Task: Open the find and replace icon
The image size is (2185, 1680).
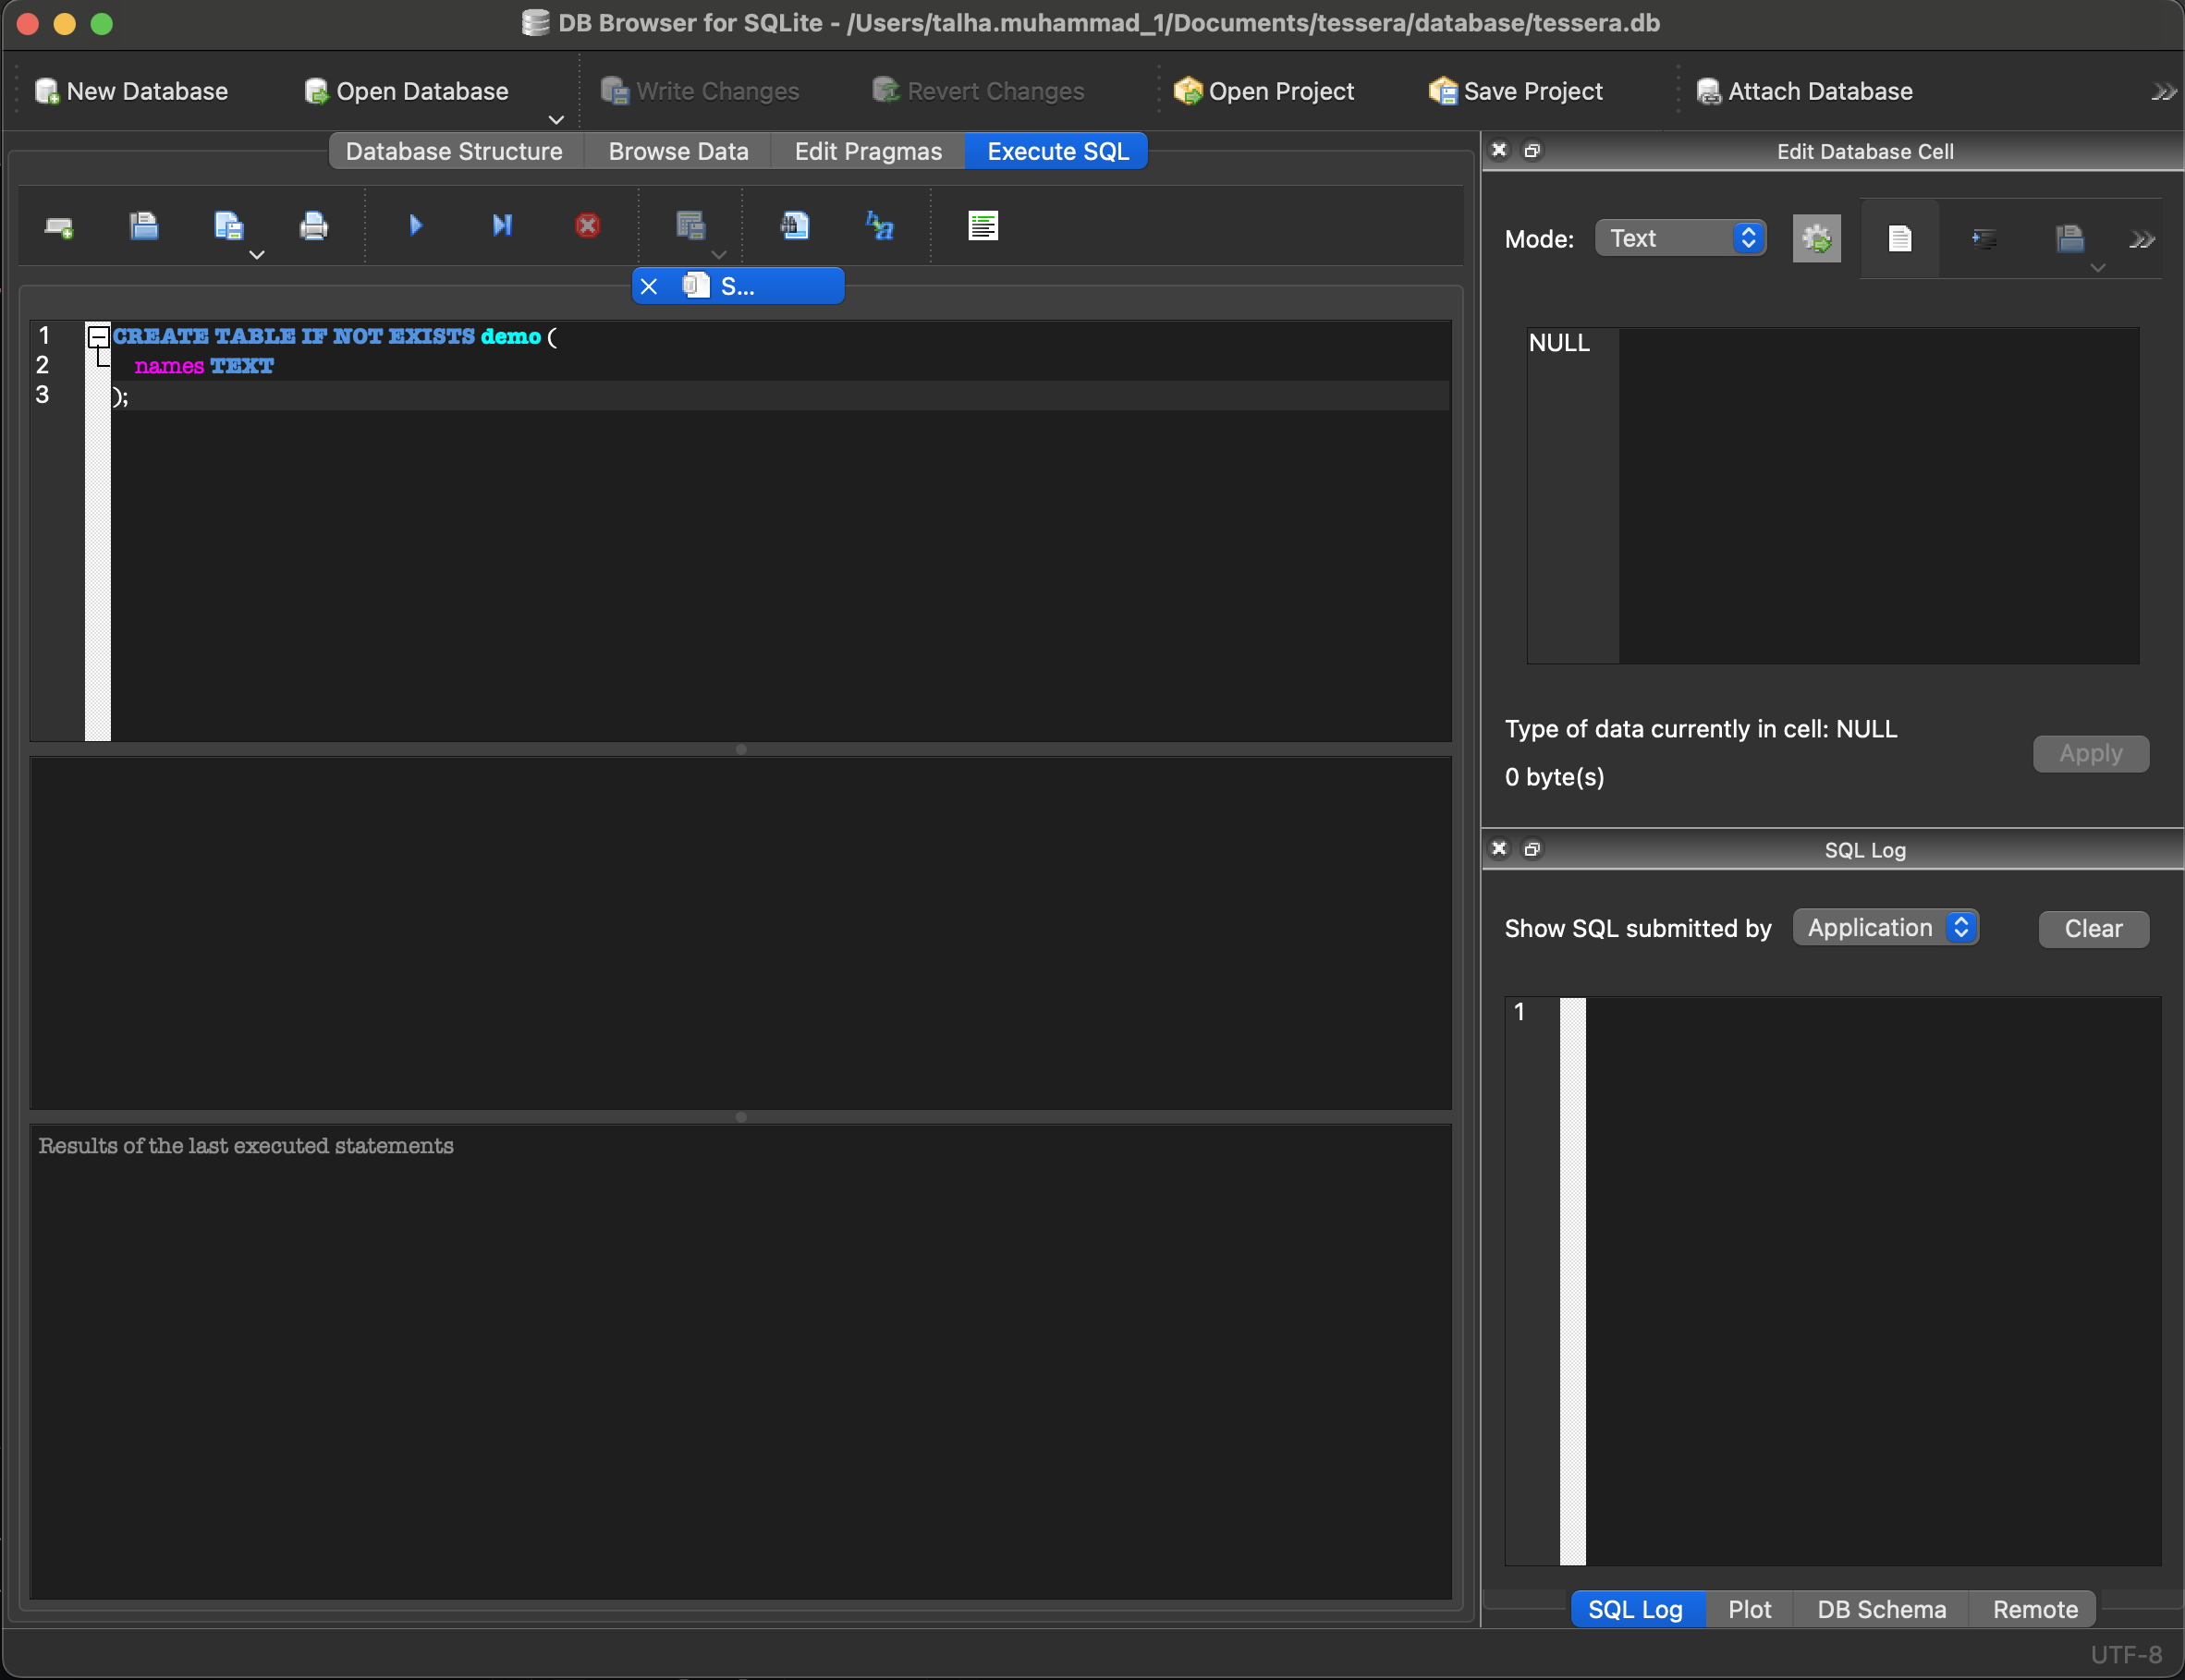Action: coord(880,226)
